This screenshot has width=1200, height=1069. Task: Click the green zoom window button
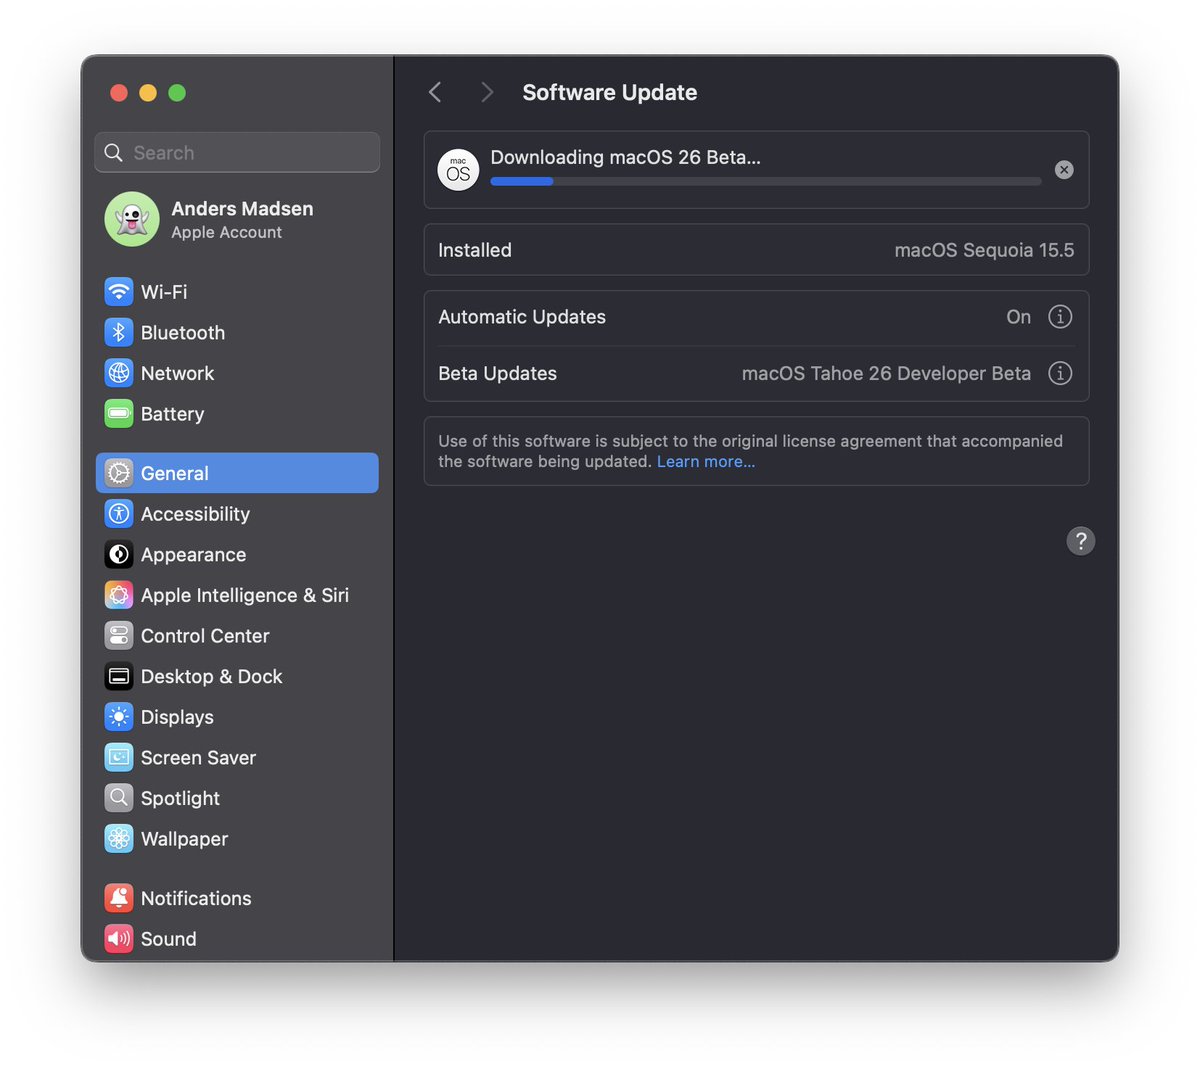tap(177, 93)
